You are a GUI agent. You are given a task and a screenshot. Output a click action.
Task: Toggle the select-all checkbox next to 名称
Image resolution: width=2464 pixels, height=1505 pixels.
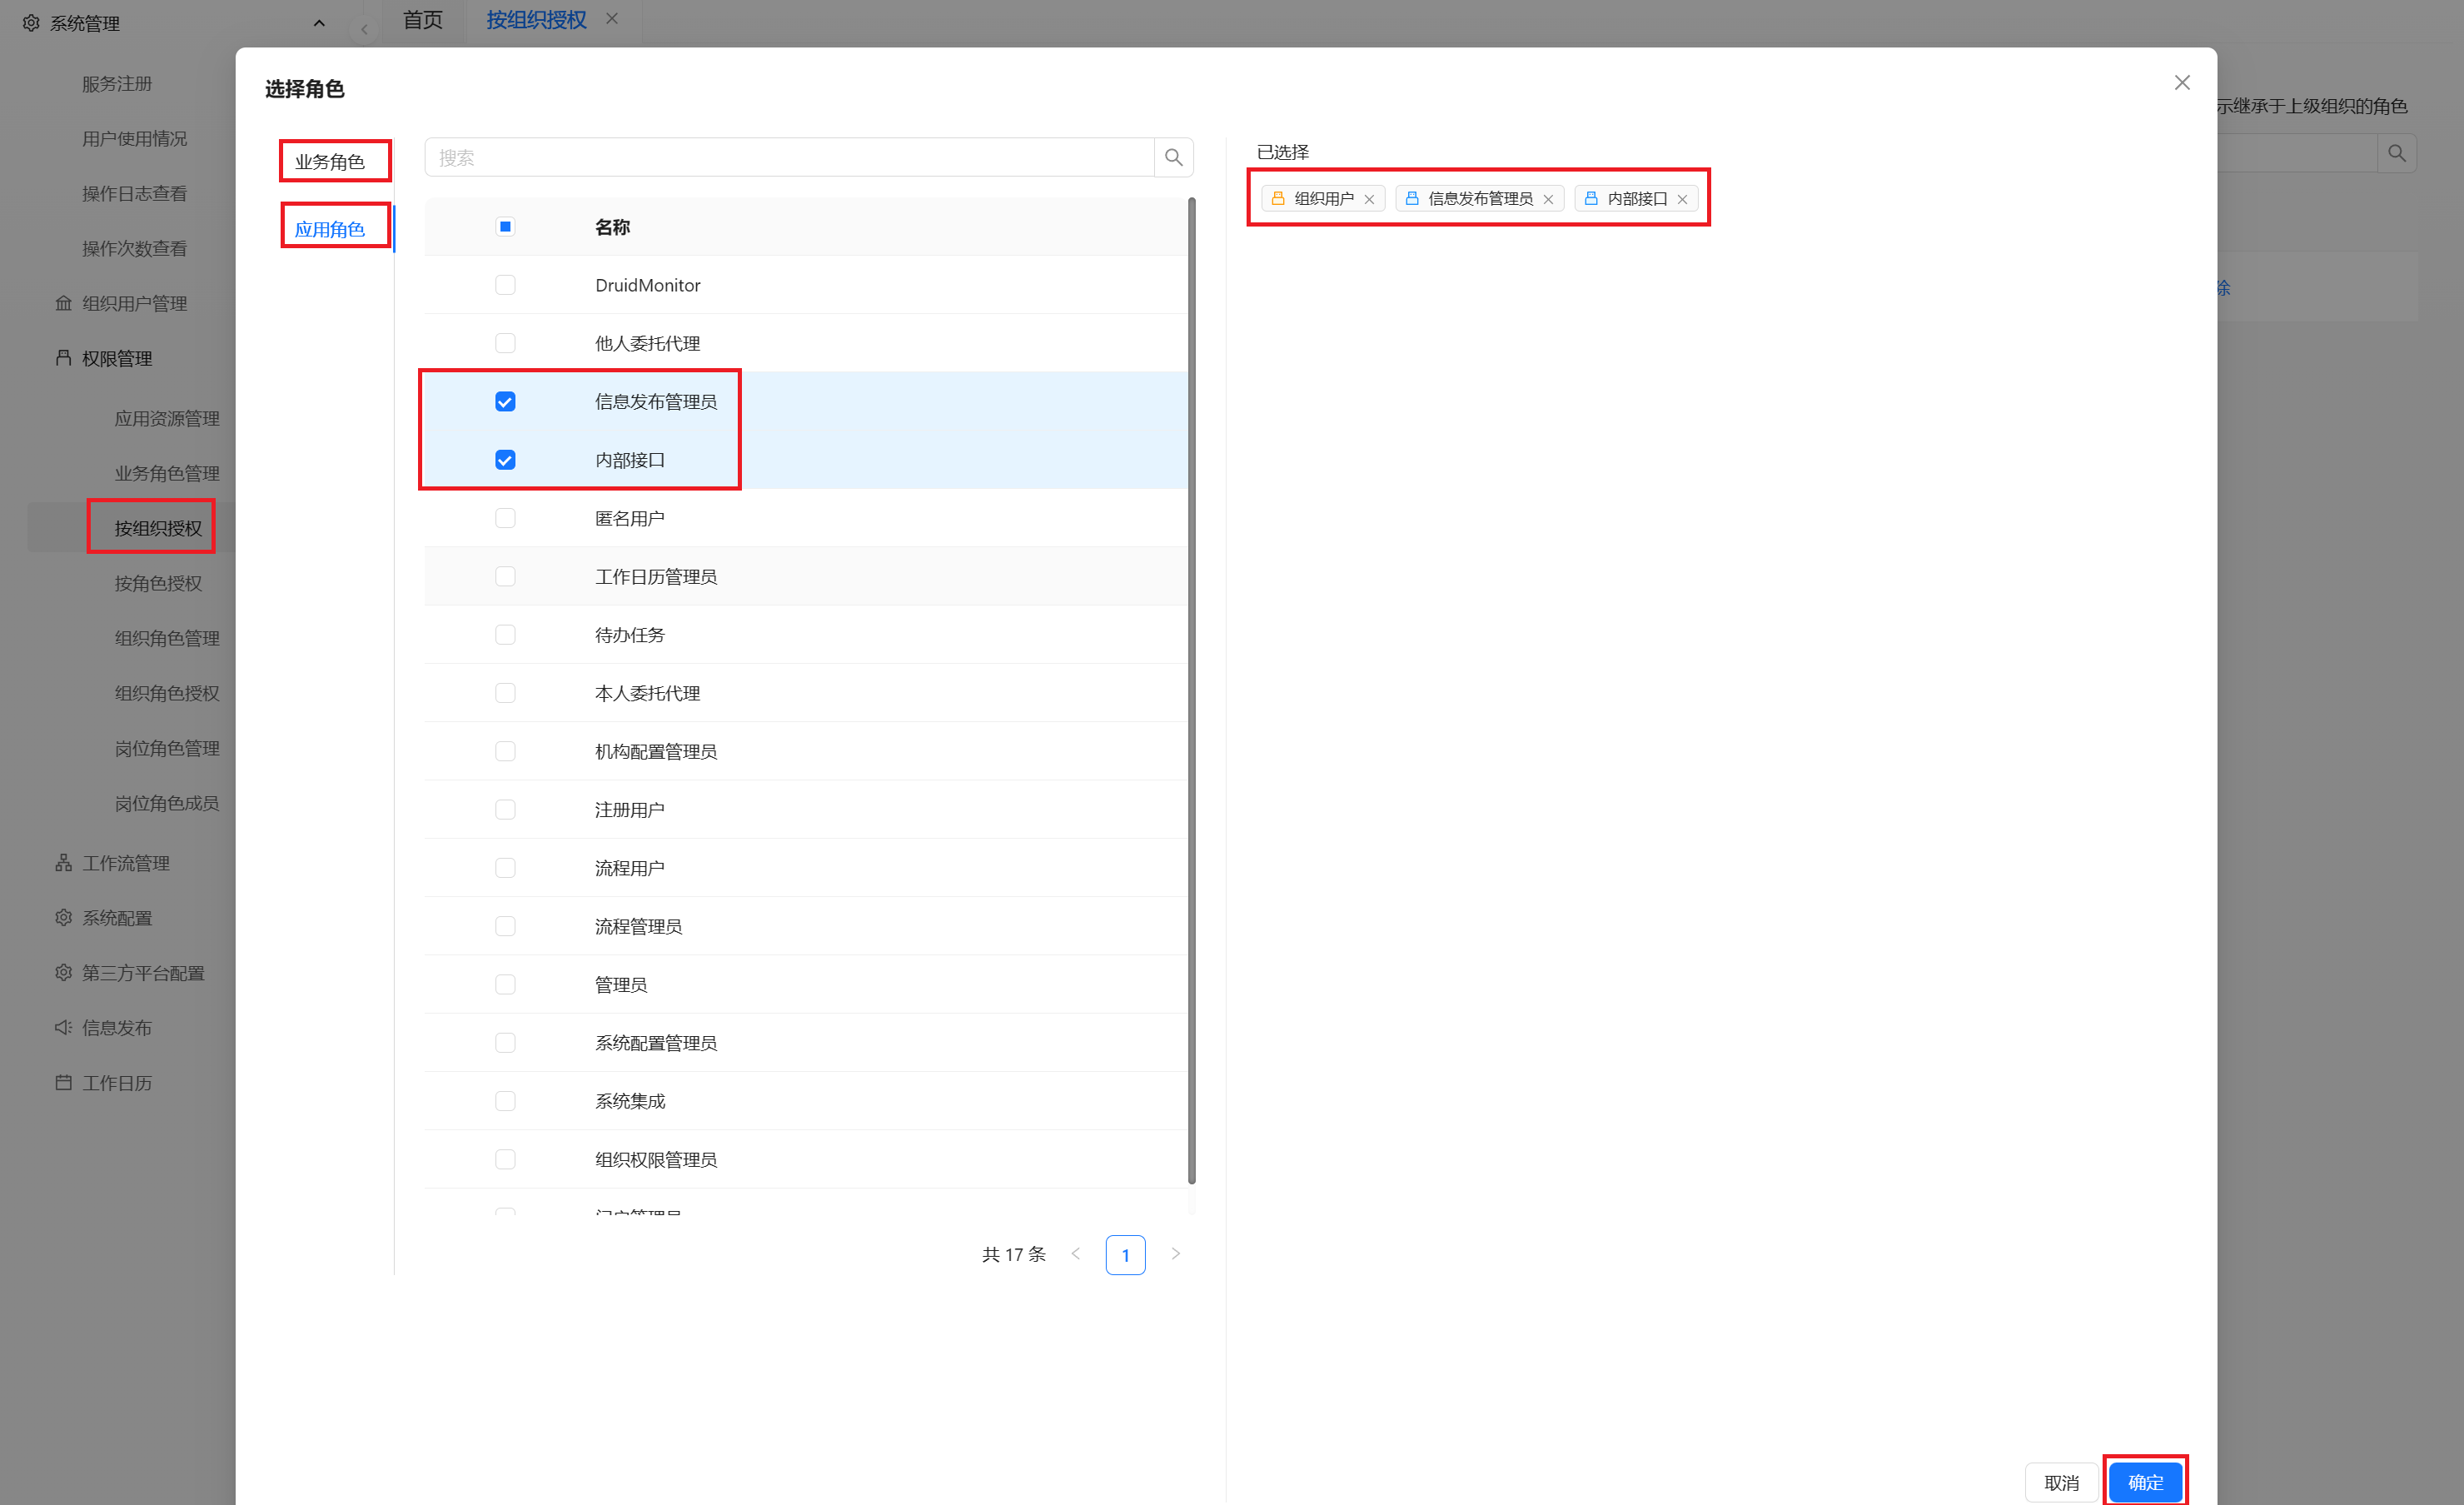click(505, 227)
